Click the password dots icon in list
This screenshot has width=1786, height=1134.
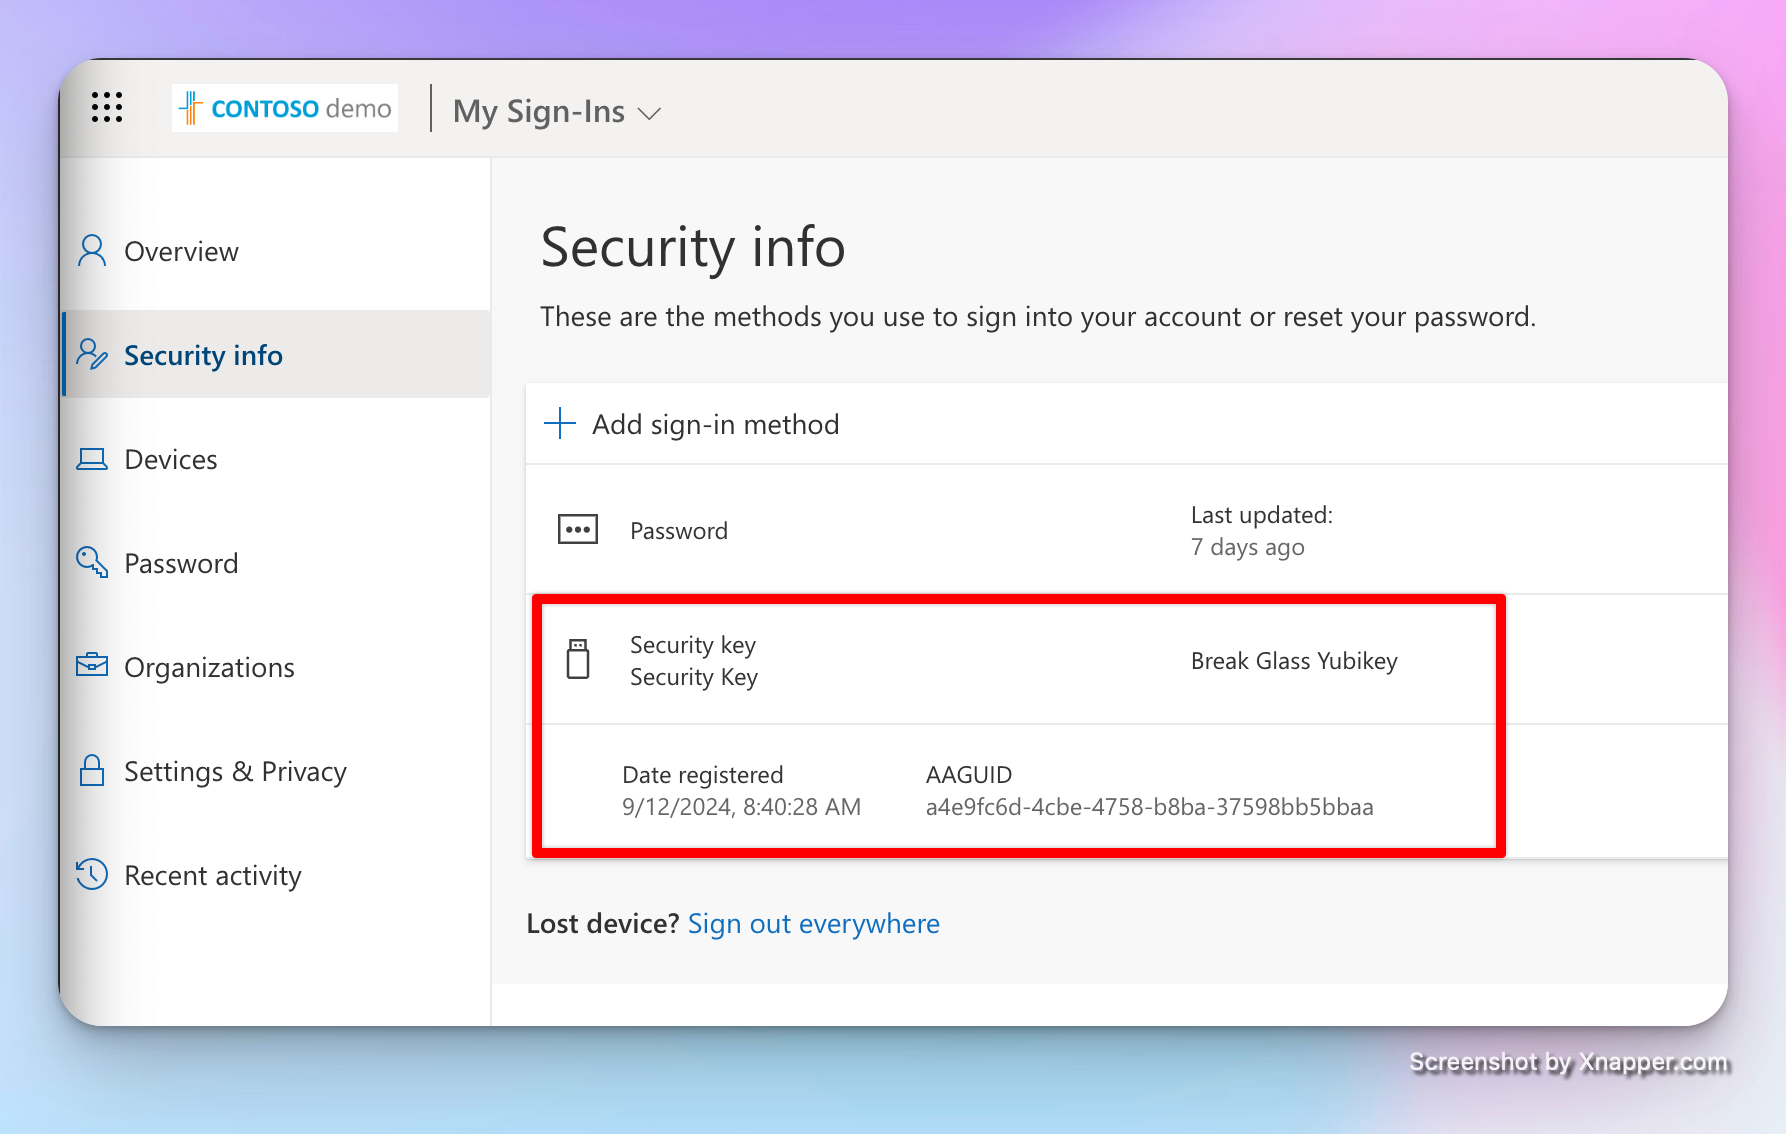point(578,529)
